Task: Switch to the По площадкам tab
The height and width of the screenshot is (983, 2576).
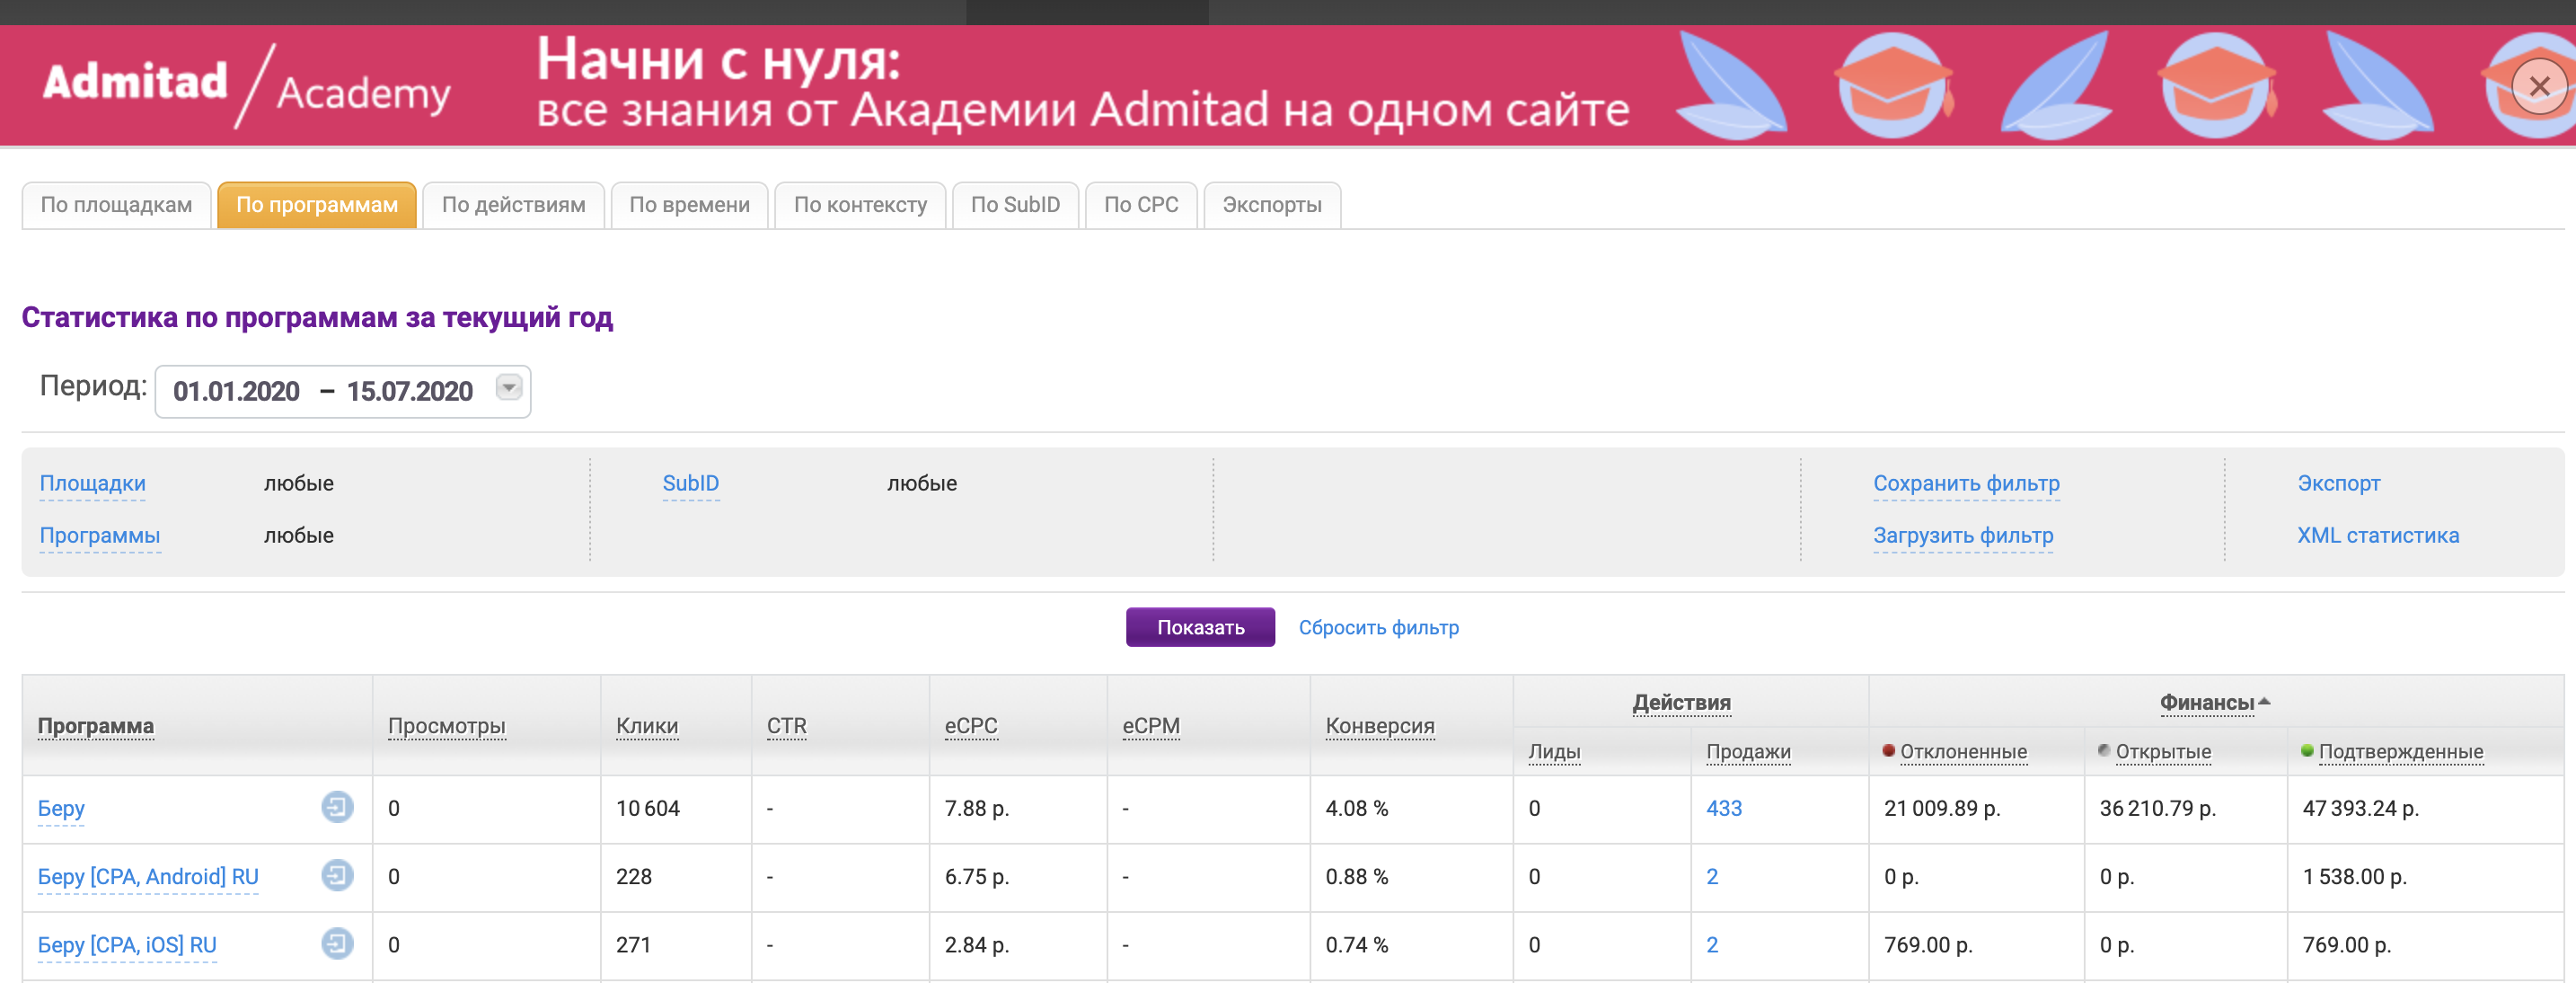Action: click(x=116, y=205)
